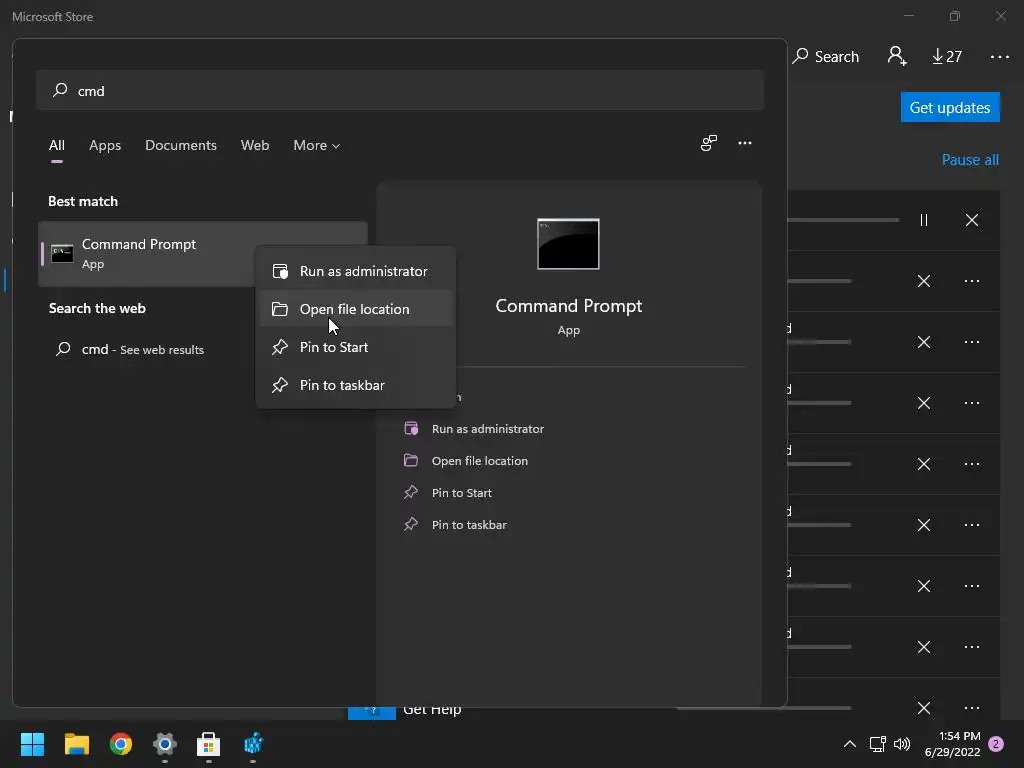
Task: Select Run as administrator in context menu
Action: click(356, 271)
